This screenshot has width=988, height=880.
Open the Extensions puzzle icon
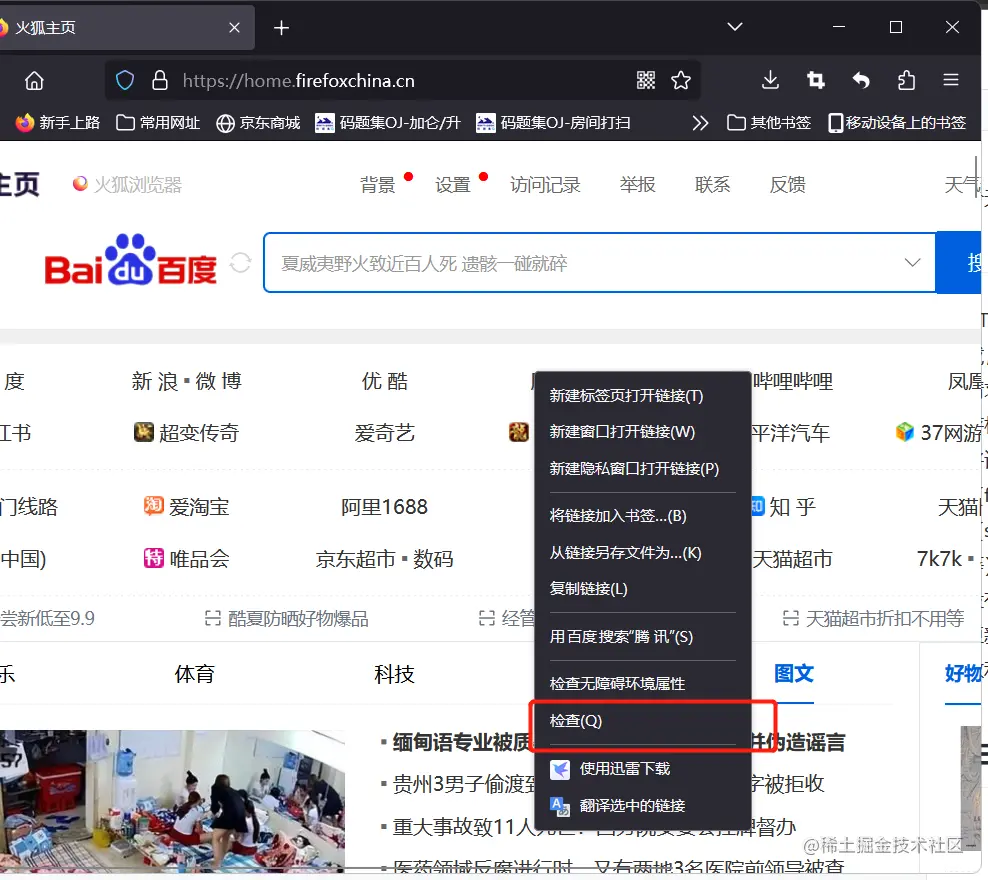pos(906,81)
